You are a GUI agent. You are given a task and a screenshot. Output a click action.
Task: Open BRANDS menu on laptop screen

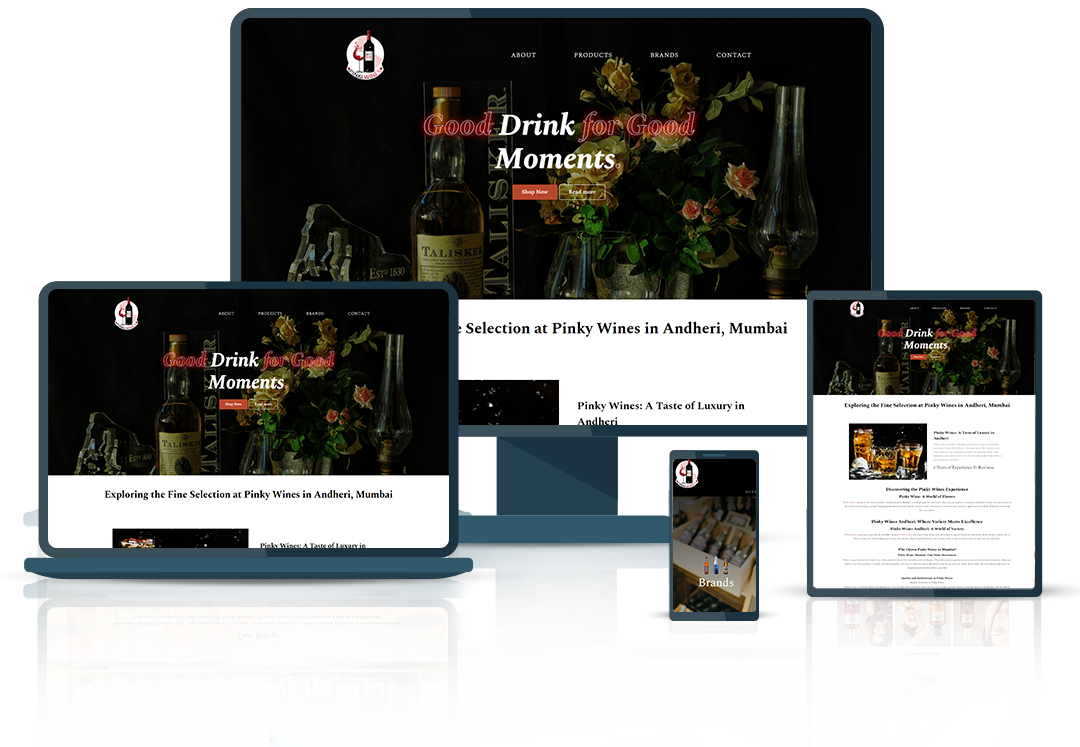click(315, 313)
